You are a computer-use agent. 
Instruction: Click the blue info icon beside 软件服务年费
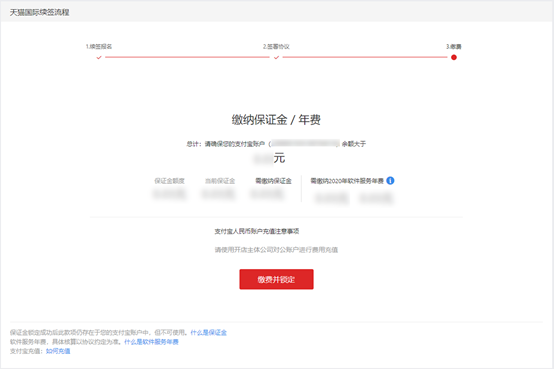(390, 181)
